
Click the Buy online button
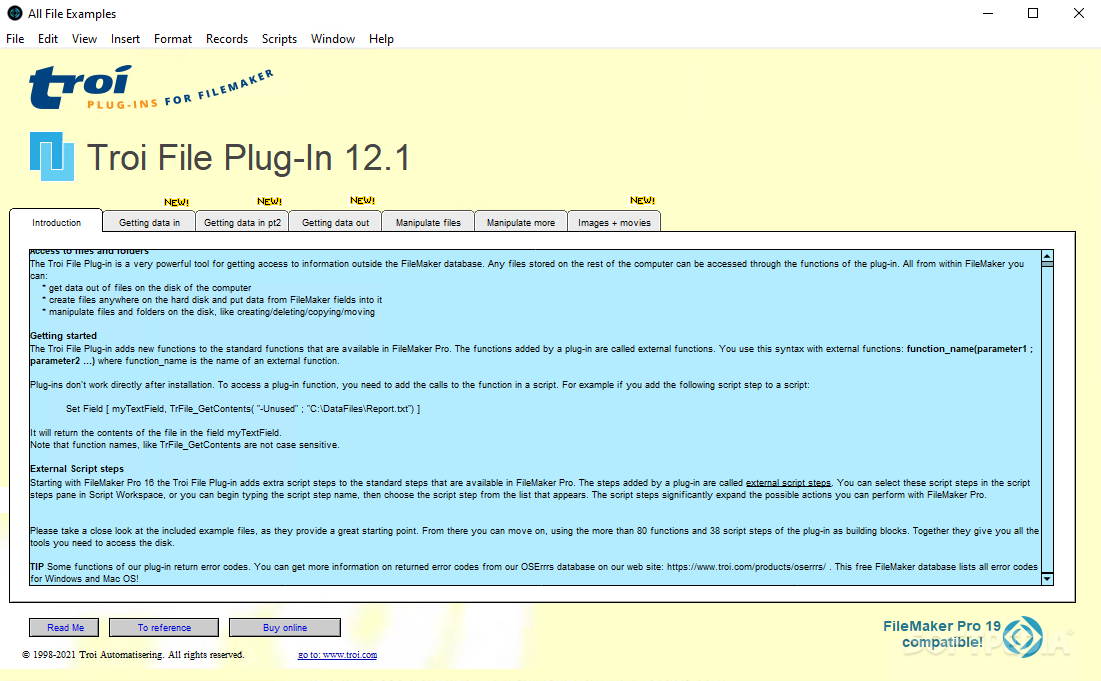284,627
